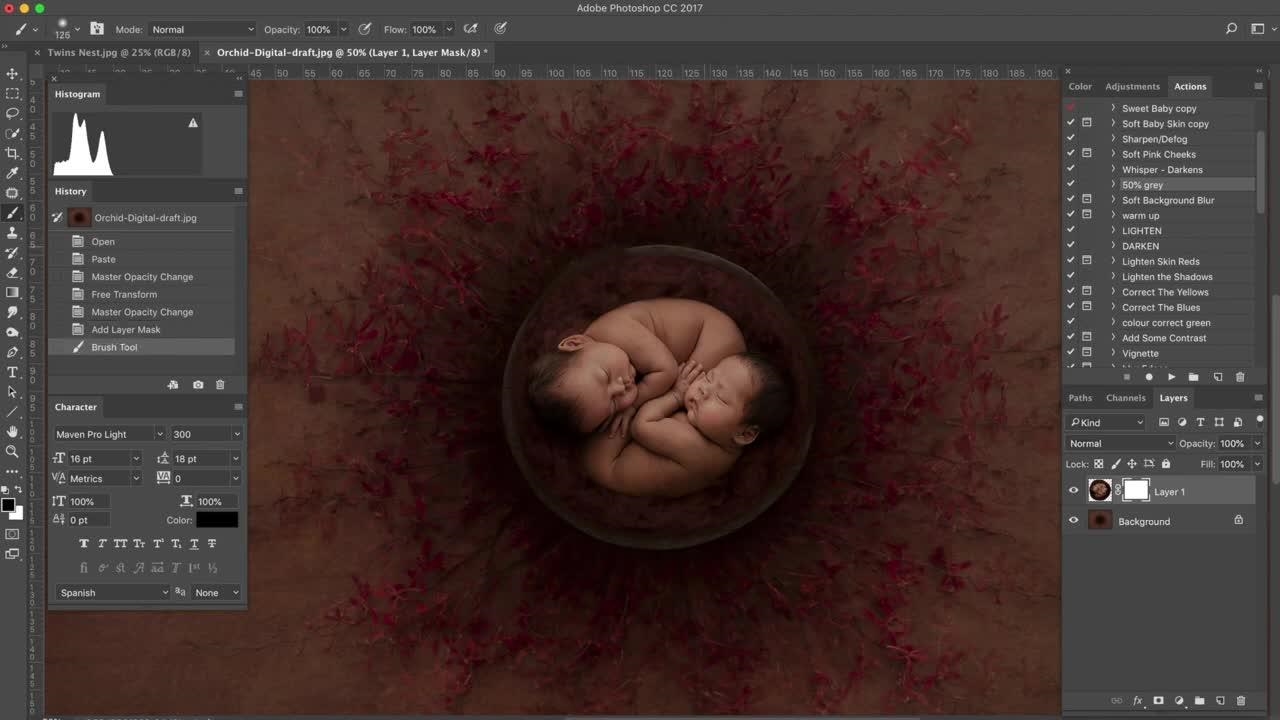The height and width of the screenshot is (720, 1280).
Task: Open the brush Mode dropdown
Action: (x=202, y=30)
